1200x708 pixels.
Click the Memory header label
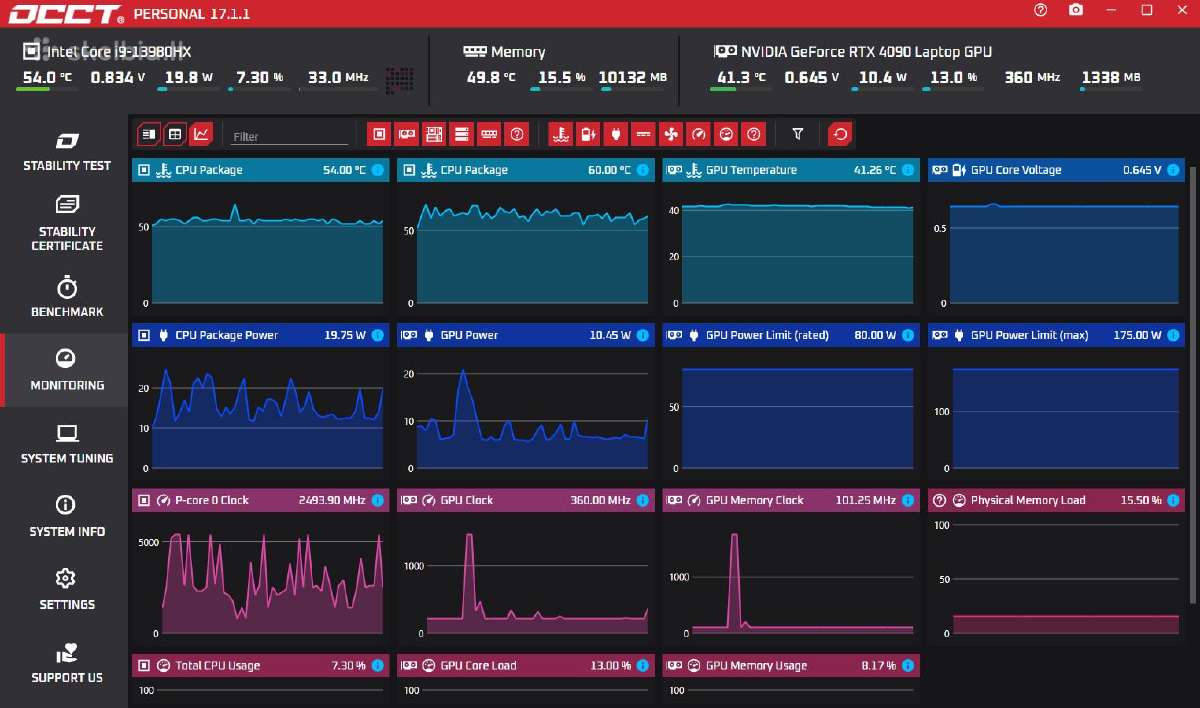click(505, 52)
